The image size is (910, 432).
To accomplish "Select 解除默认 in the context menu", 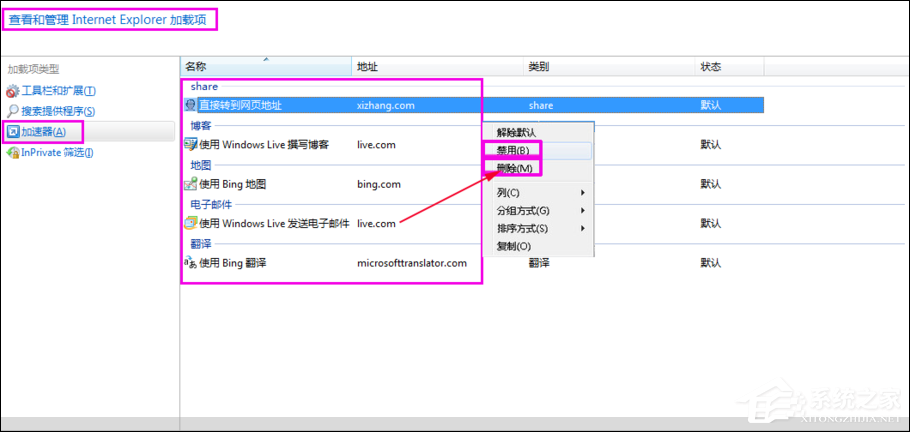I will (516, 132).
